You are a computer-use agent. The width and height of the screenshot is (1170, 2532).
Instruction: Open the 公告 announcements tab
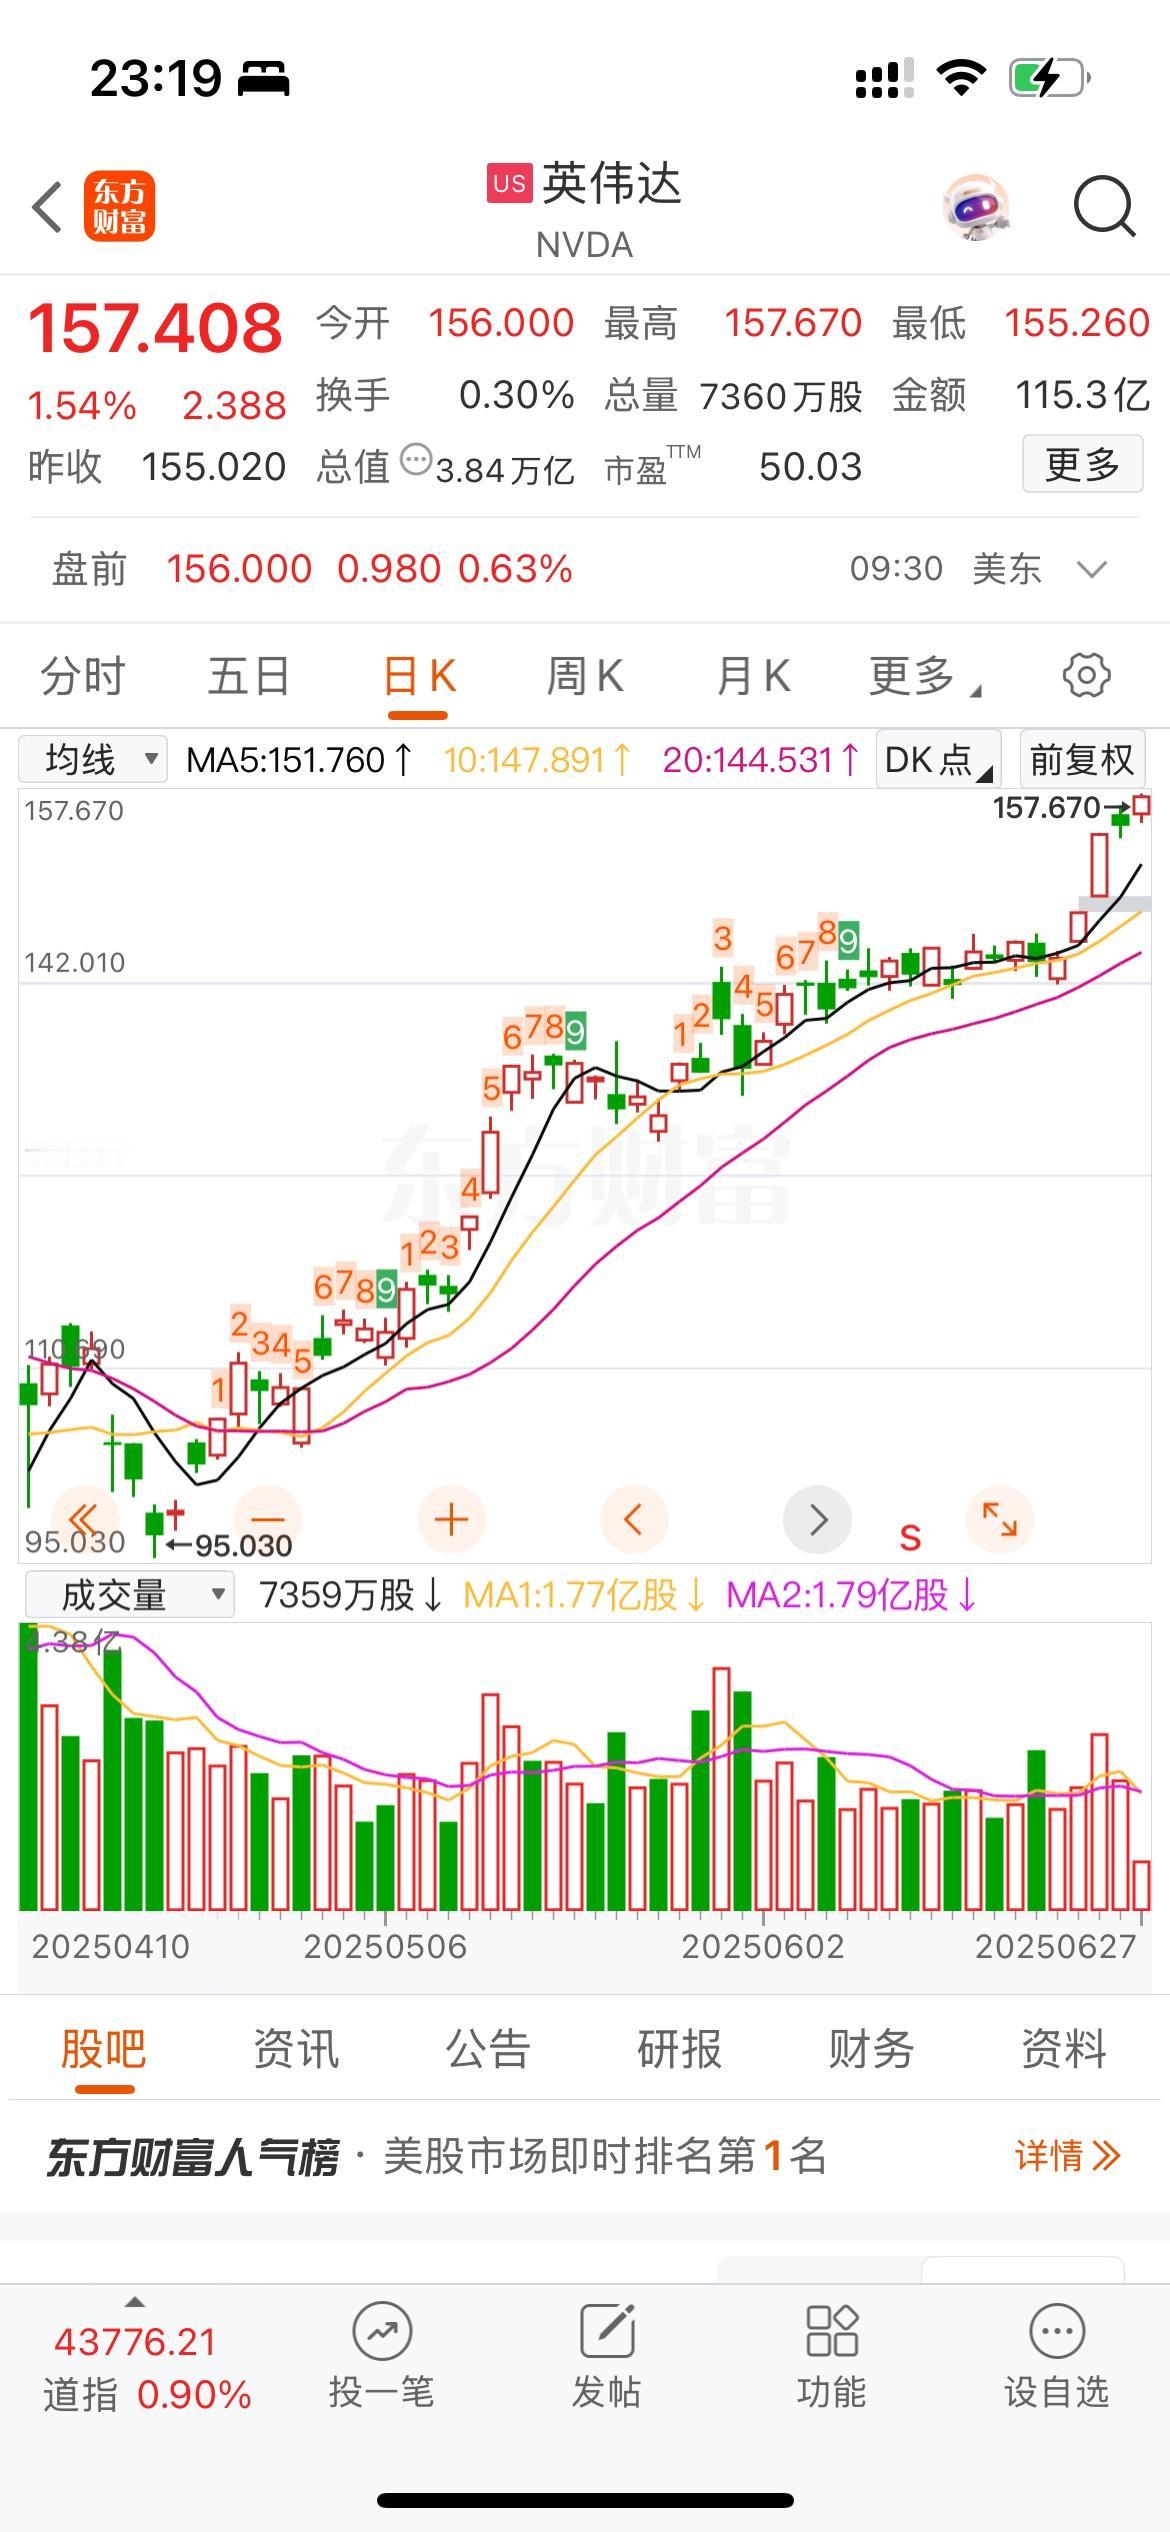[x=488, y=2049]
